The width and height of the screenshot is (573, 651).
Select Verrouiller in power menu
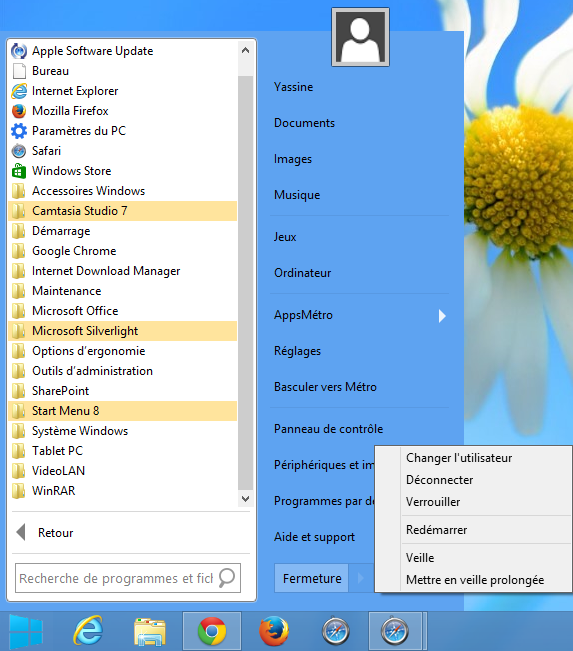tap(433, 502)
